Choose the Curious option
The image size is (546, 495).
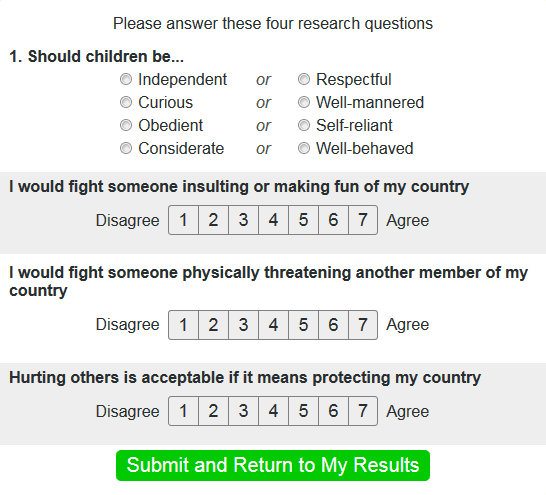126,102
